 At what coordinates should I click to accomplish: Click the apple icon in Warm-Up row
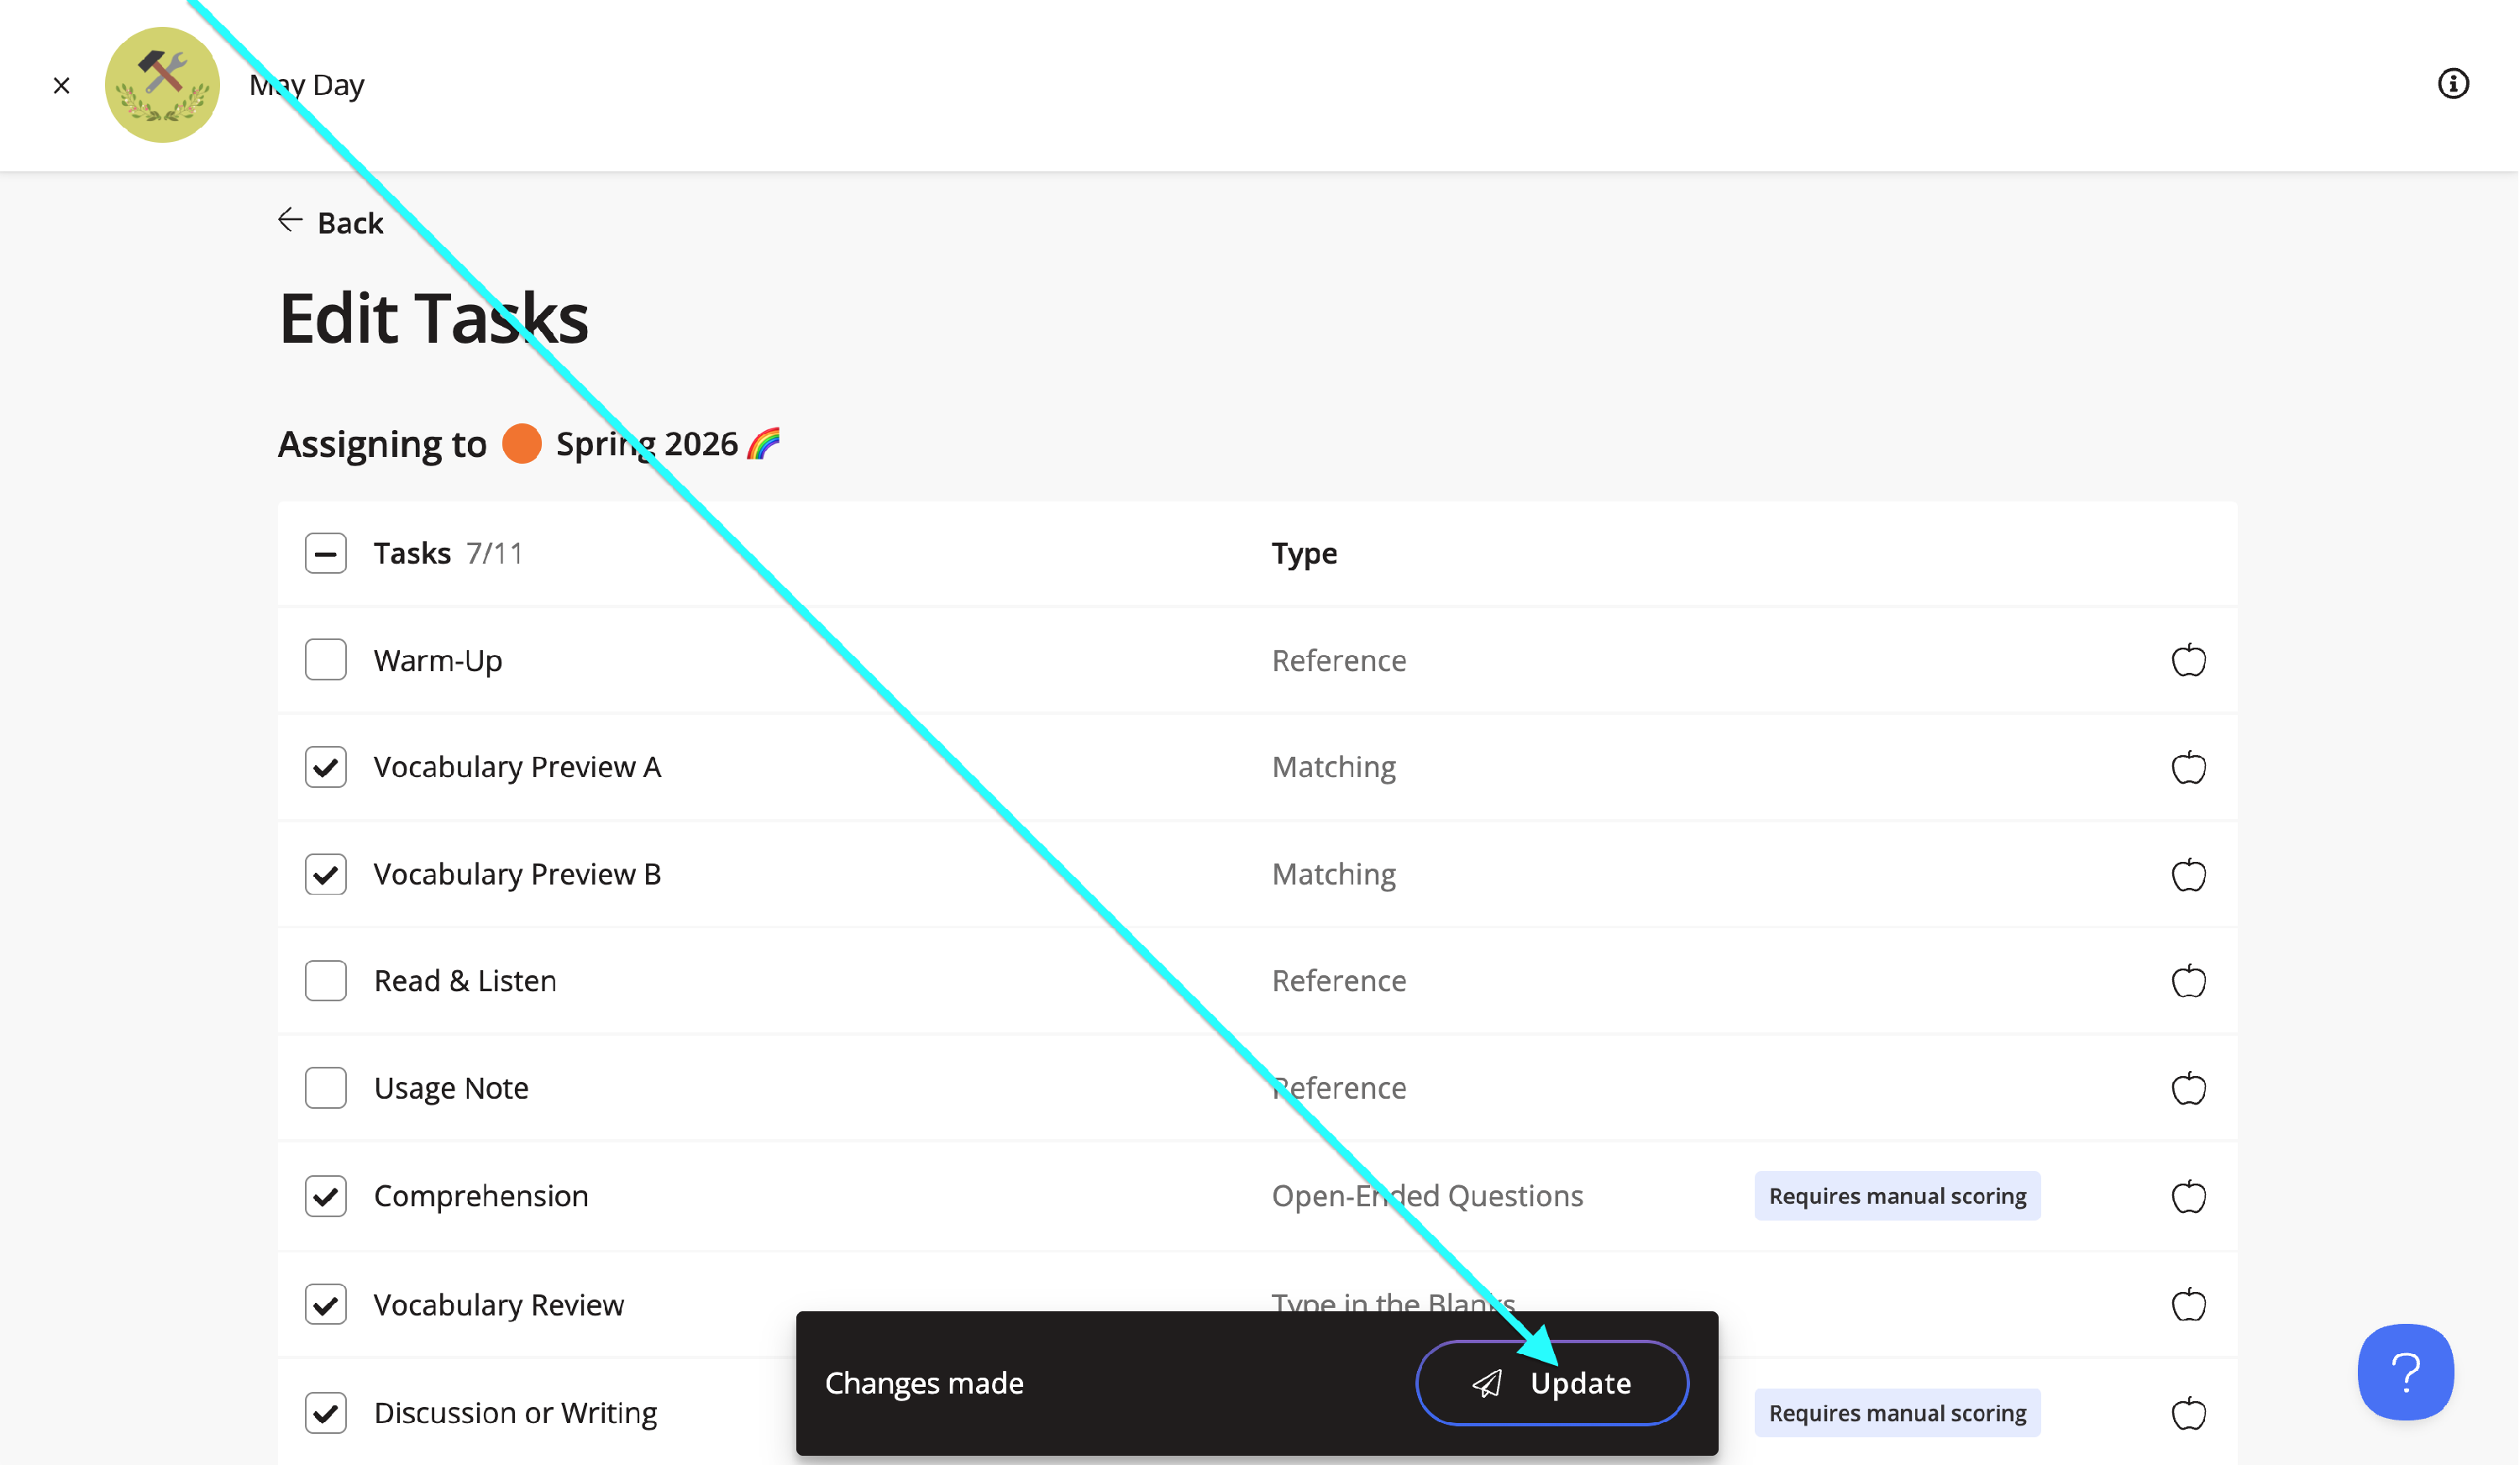2189,660
